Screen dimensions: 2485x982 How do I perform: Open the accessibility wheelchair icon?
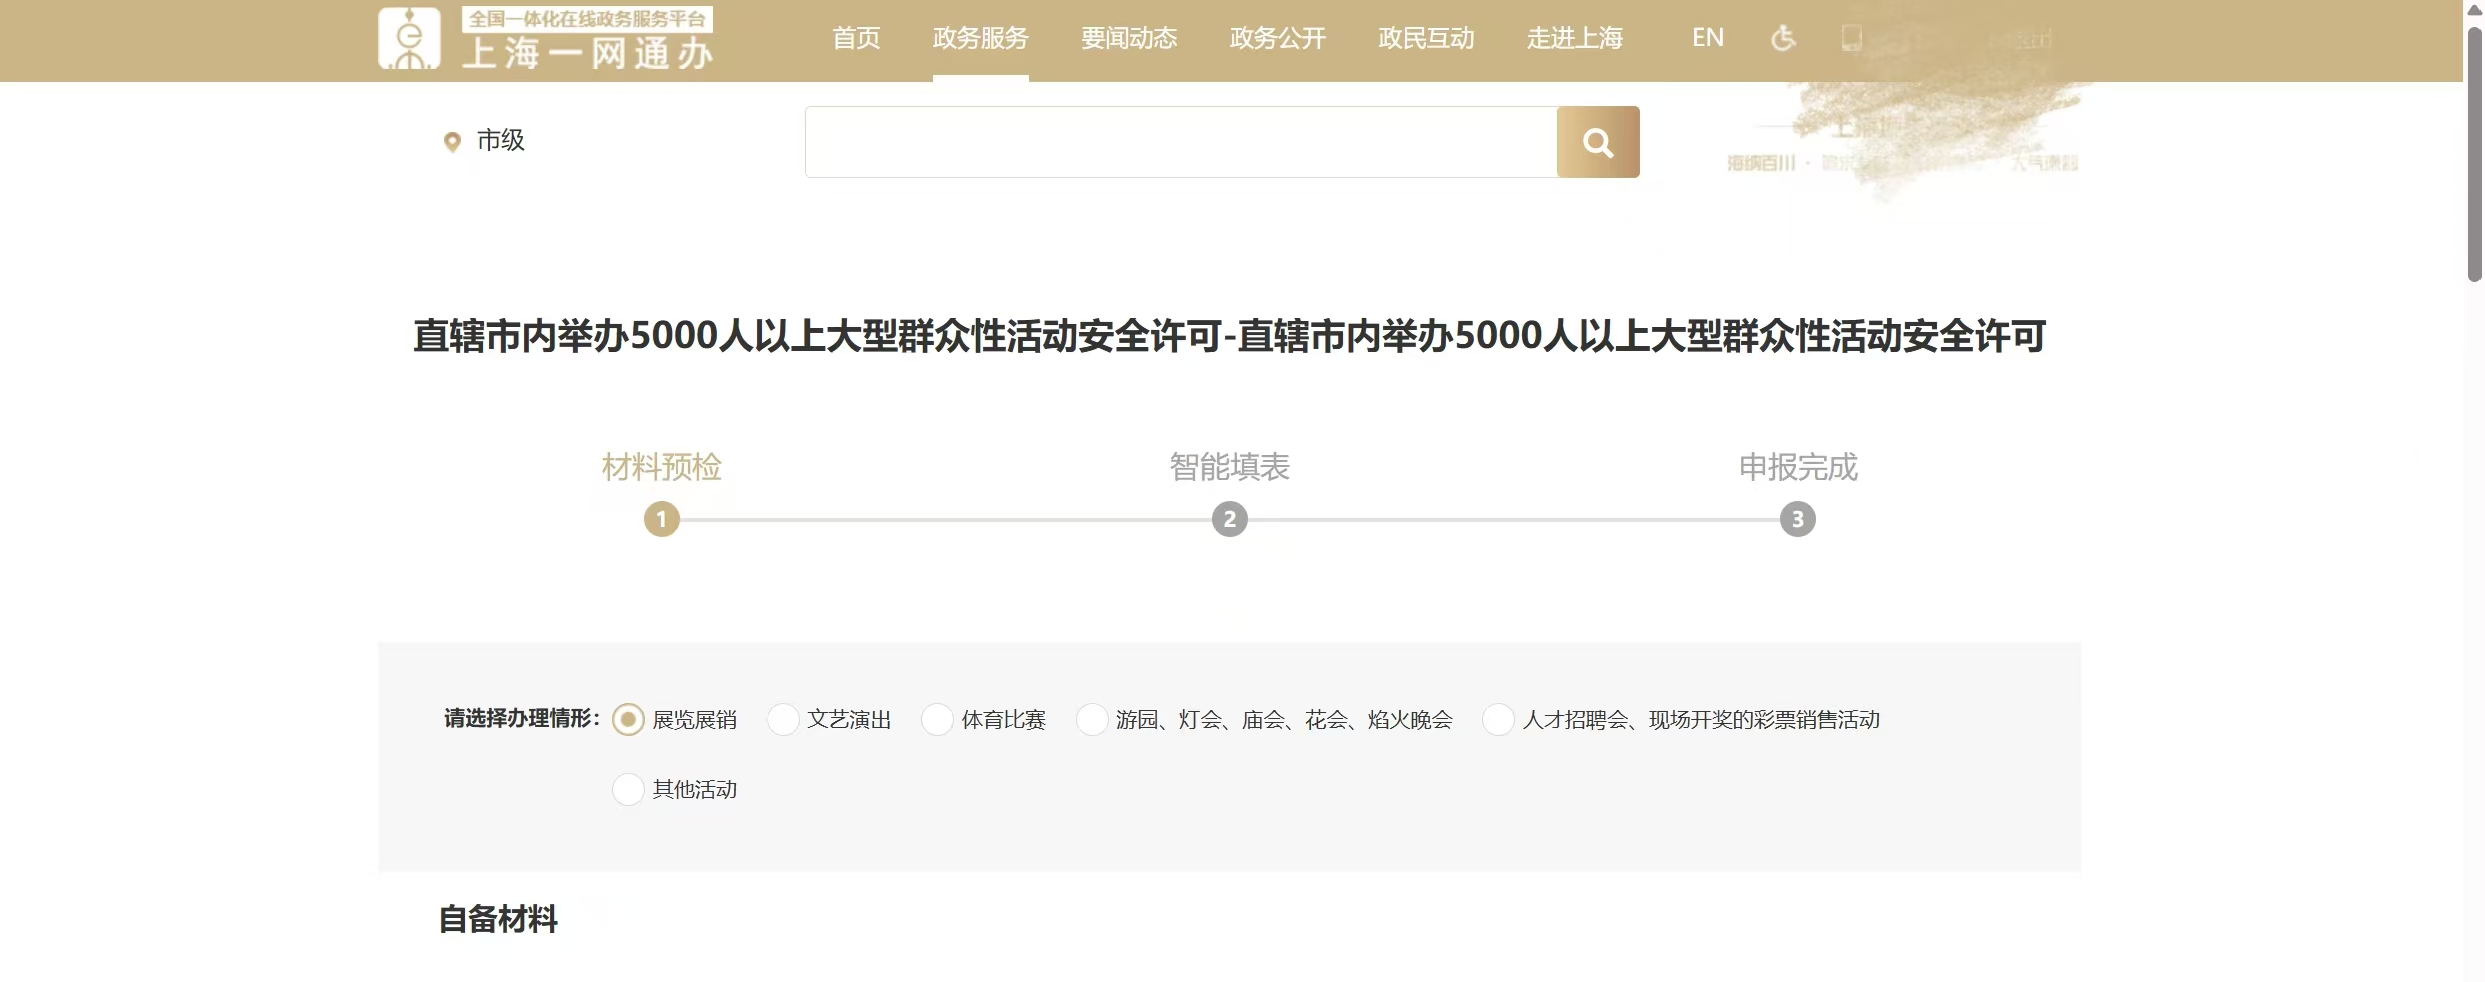1783,39
